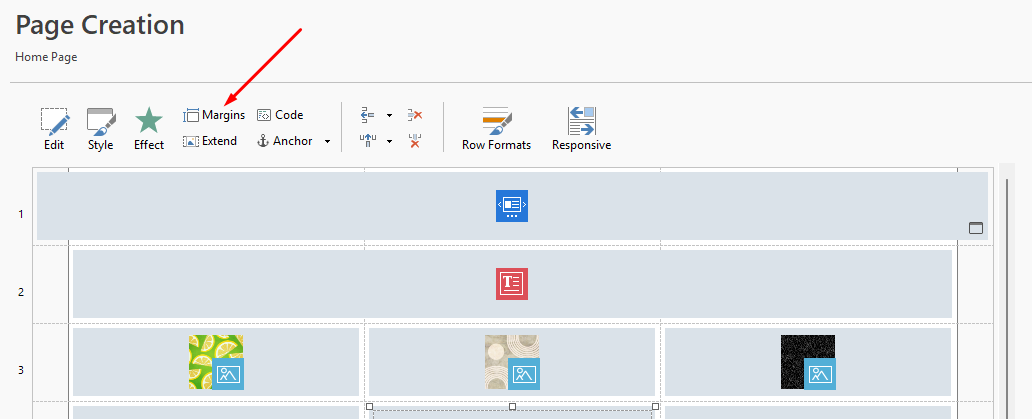Click the insert column icon
Viewport: 1032px width, 419px height.
point(367,141)
